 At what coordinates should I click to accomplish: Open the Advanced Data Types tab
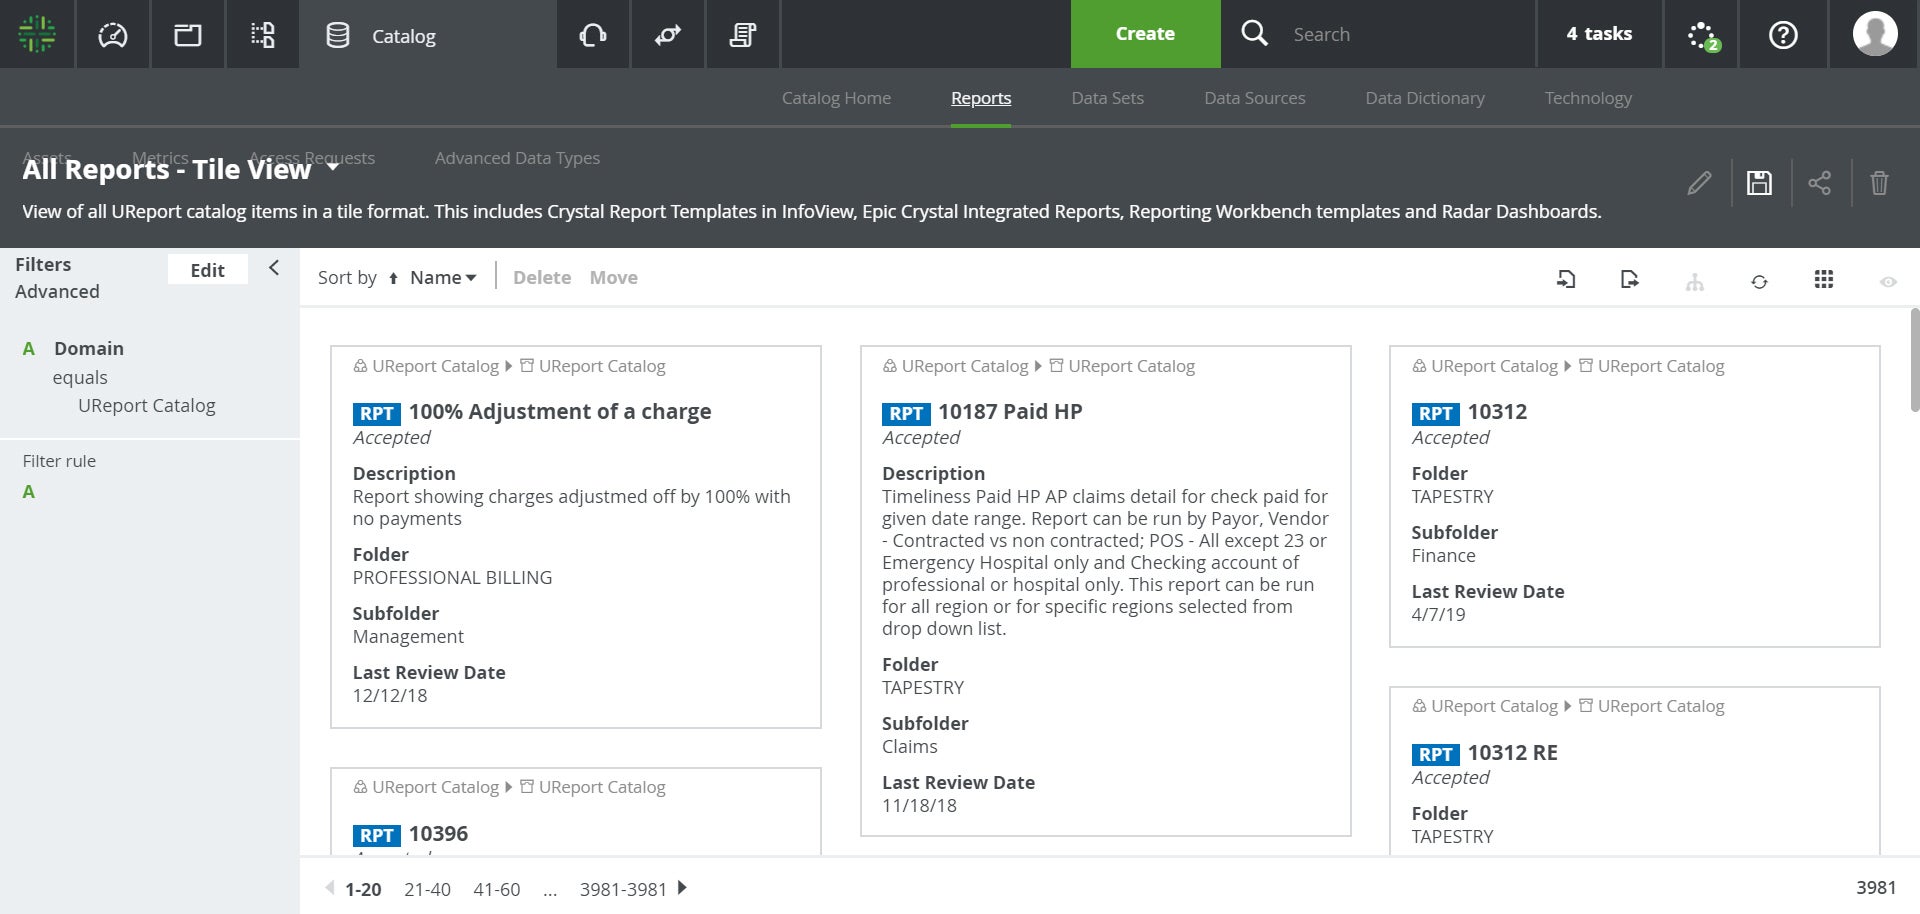tap(517, 158)
